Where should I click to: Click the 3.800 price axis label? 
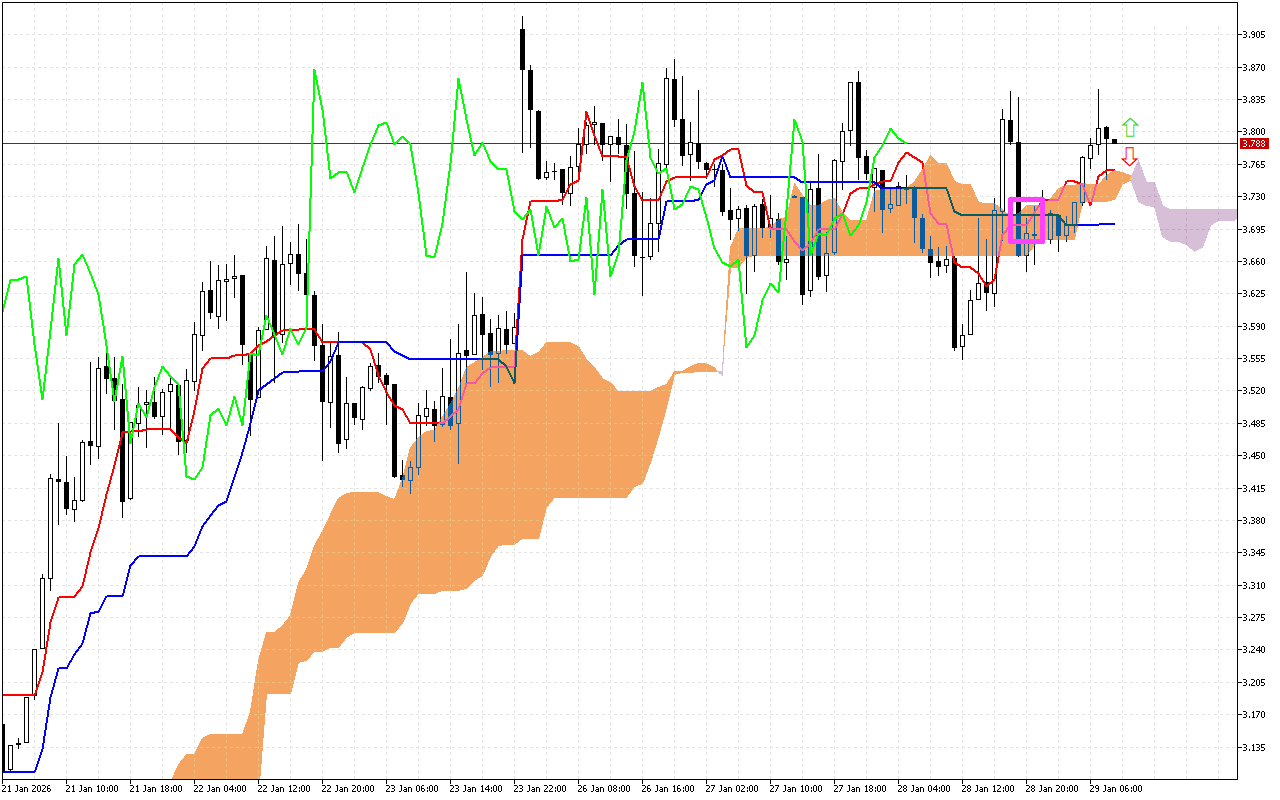pyautogui.click(x=1251, y=132)
